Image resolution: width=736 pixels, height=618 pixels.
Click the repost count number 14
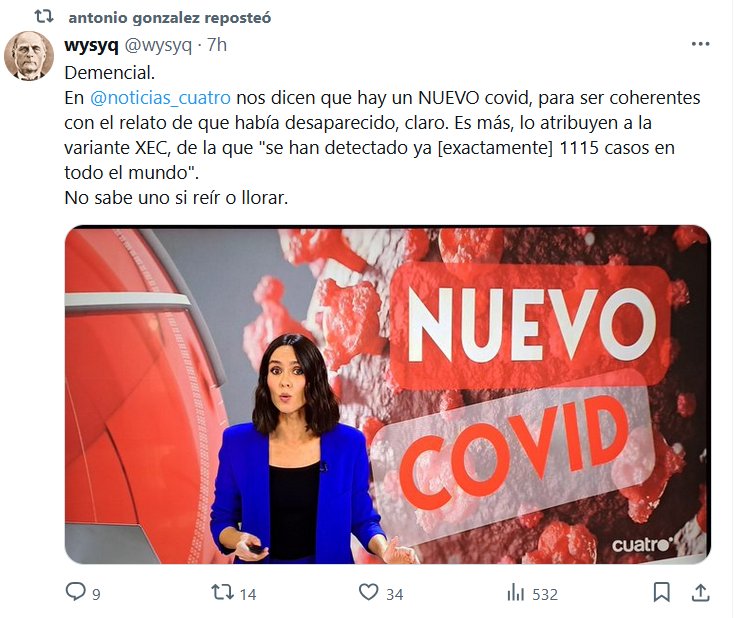(248, 595)
